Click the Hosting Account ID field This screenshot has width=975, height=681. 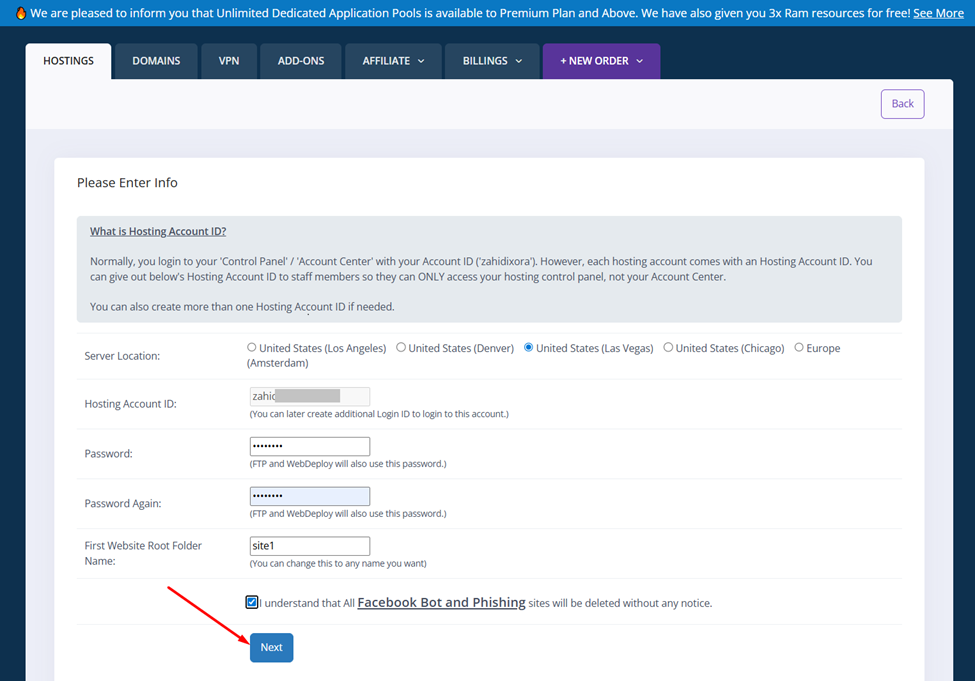click(x=309, y=396)
